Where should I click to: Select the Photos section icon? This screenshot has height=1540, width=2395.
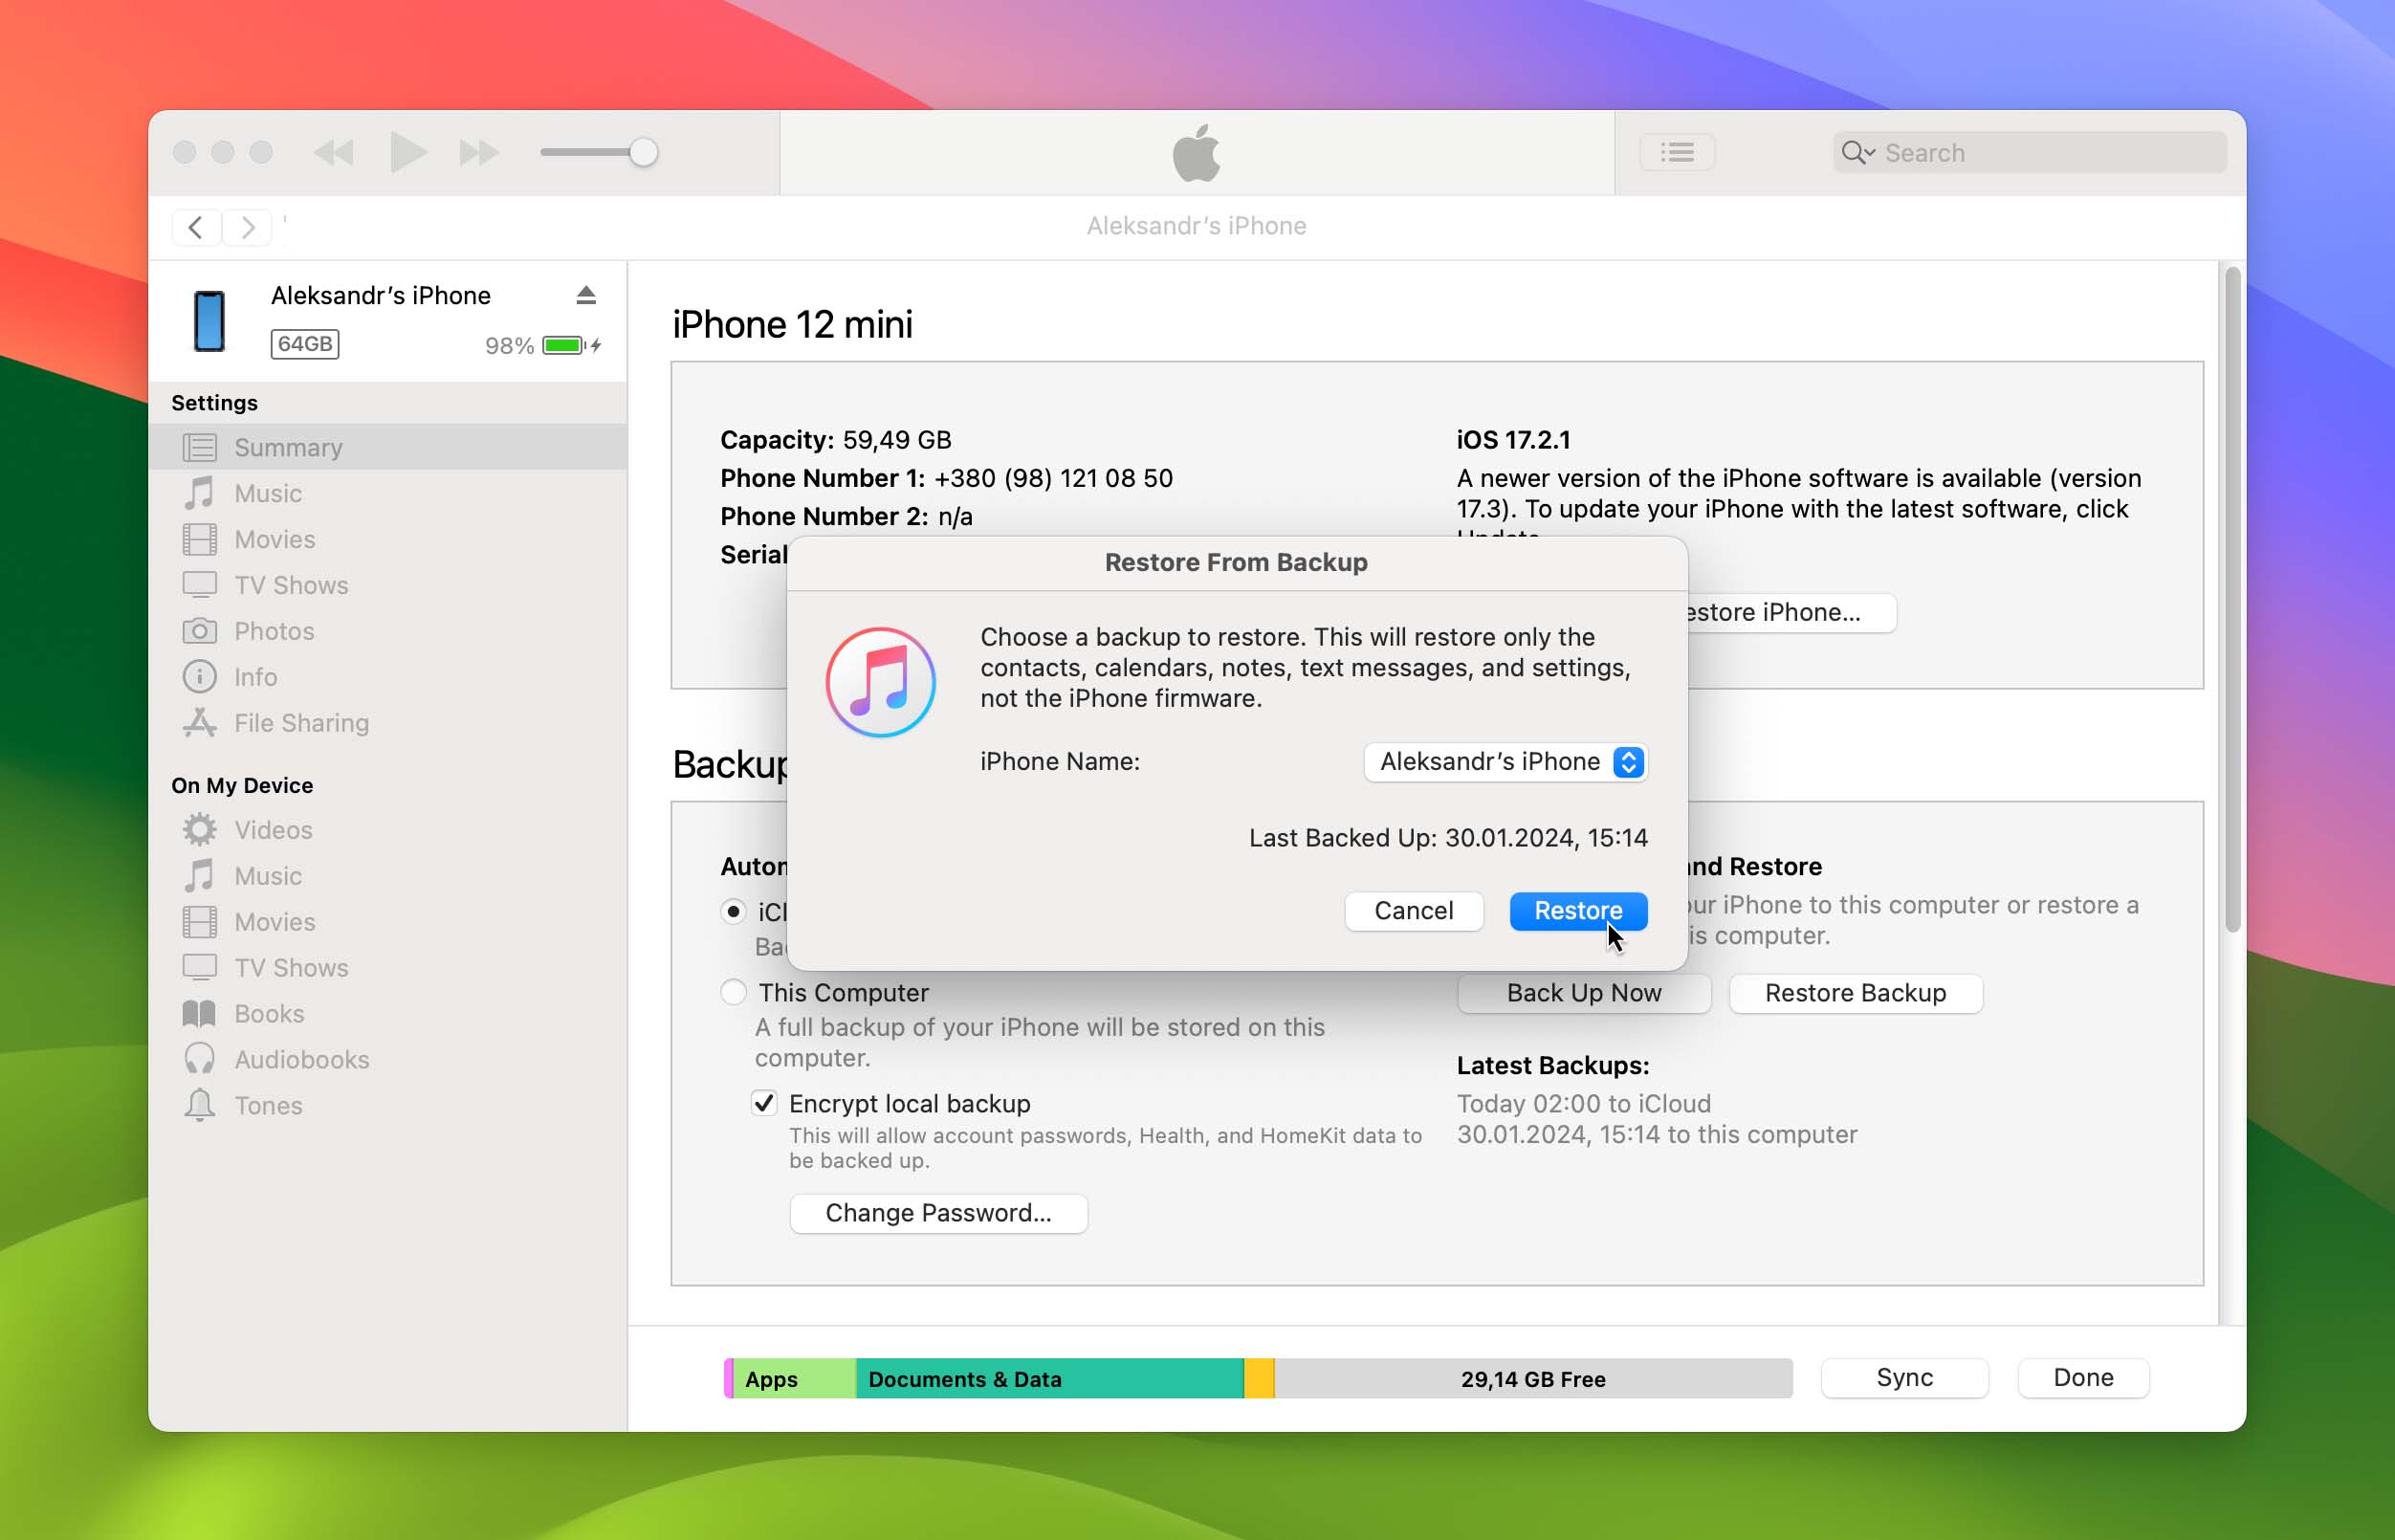[199, 630]
